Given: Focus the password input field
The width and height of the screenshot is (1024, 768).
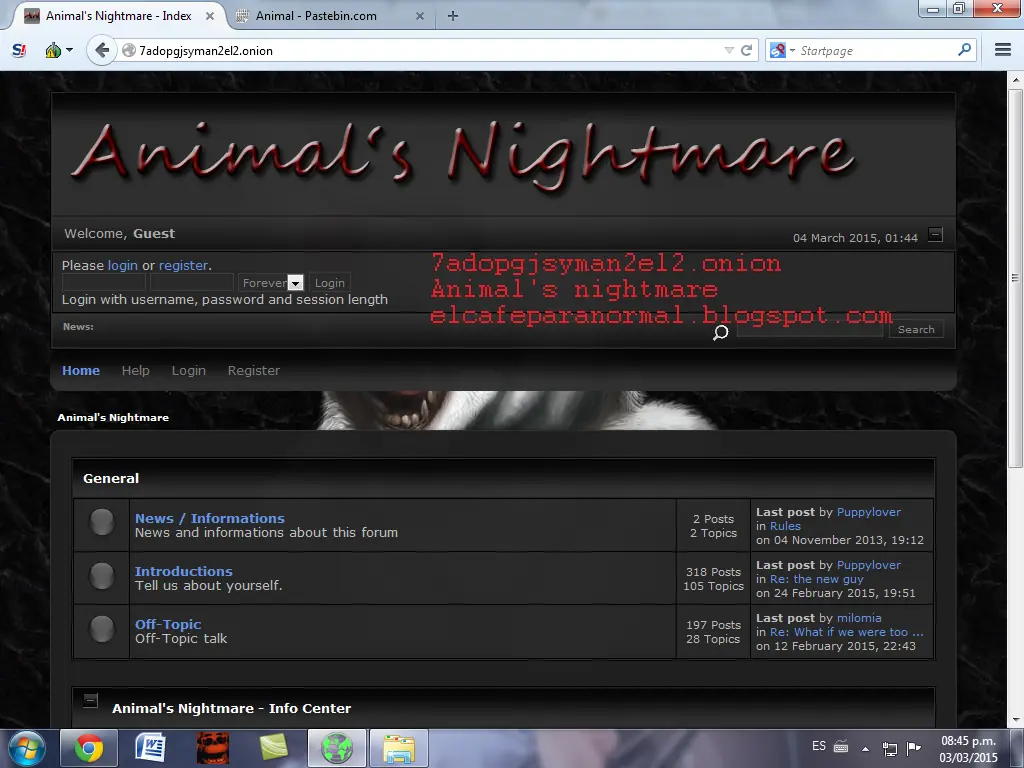Looking at the screenshot, I should click(x=191, y=282).
